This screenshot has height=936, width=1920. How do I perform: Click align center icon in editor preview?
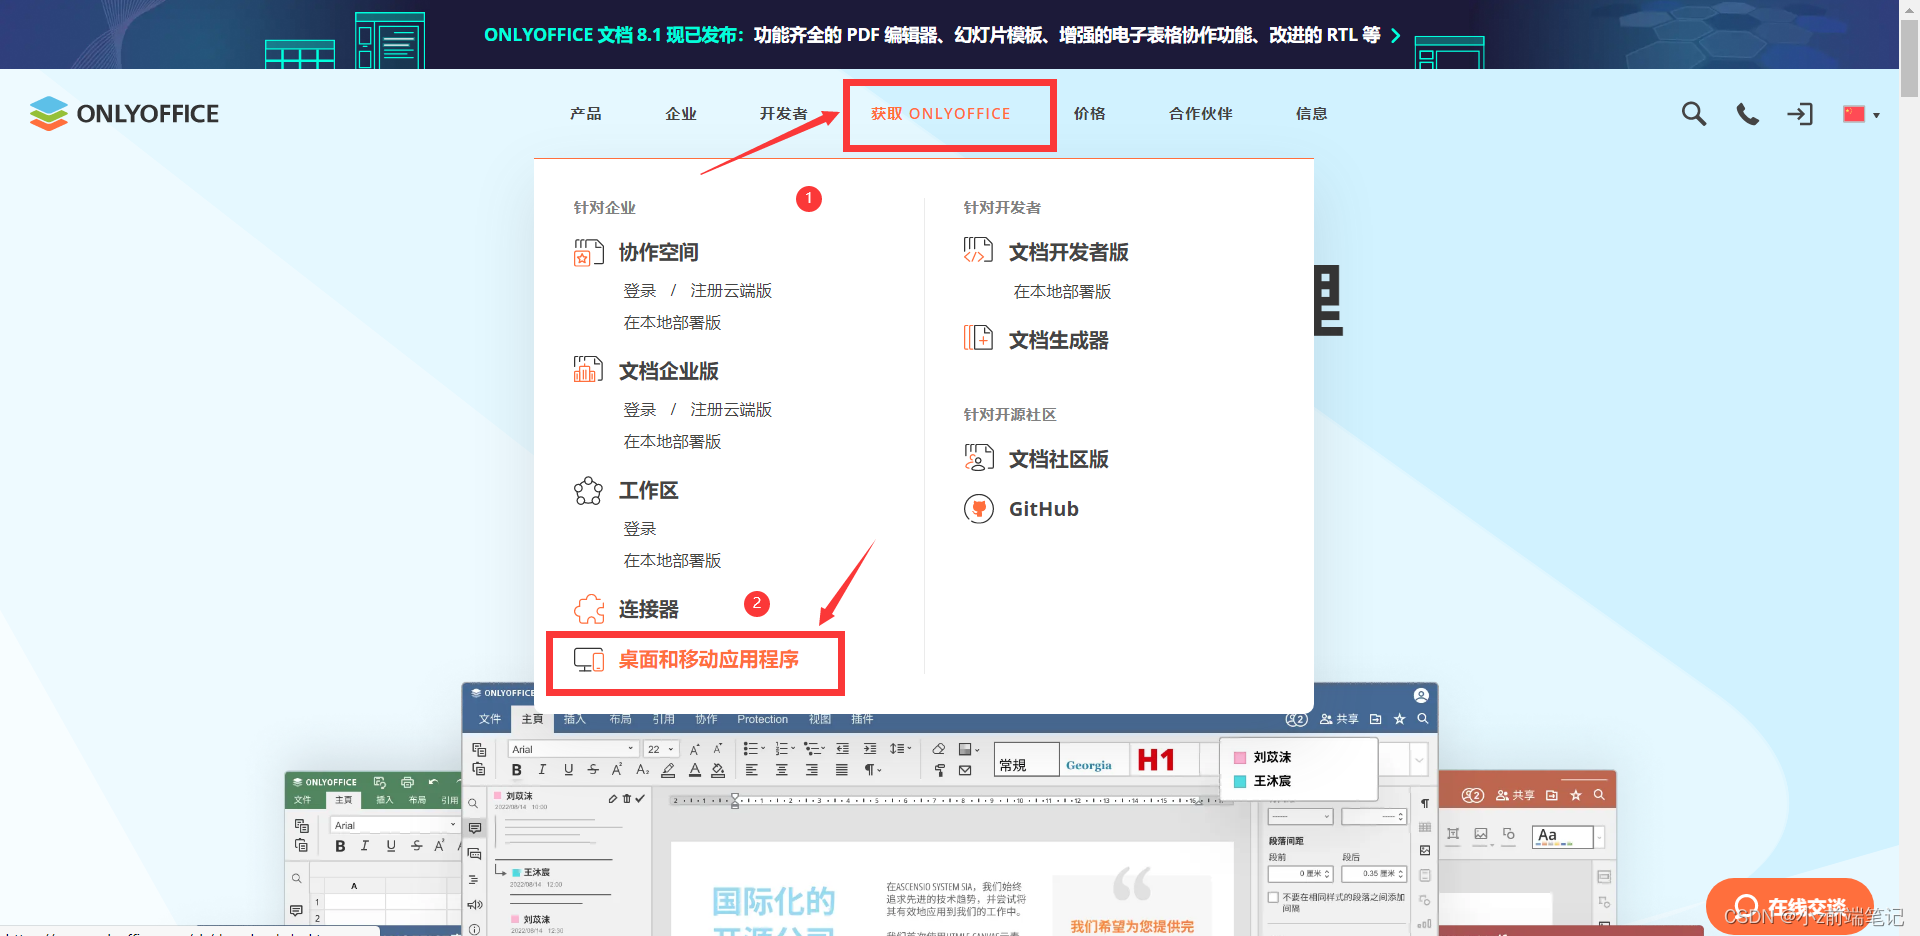pyautogui.click(x=781, y=770)
